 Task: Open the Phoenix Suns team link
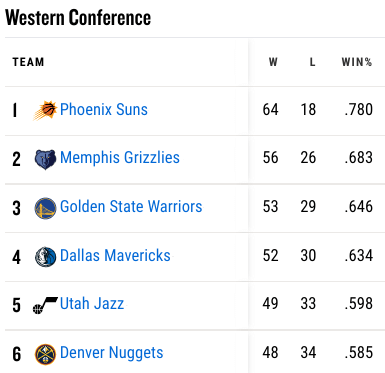click(104, 109)
